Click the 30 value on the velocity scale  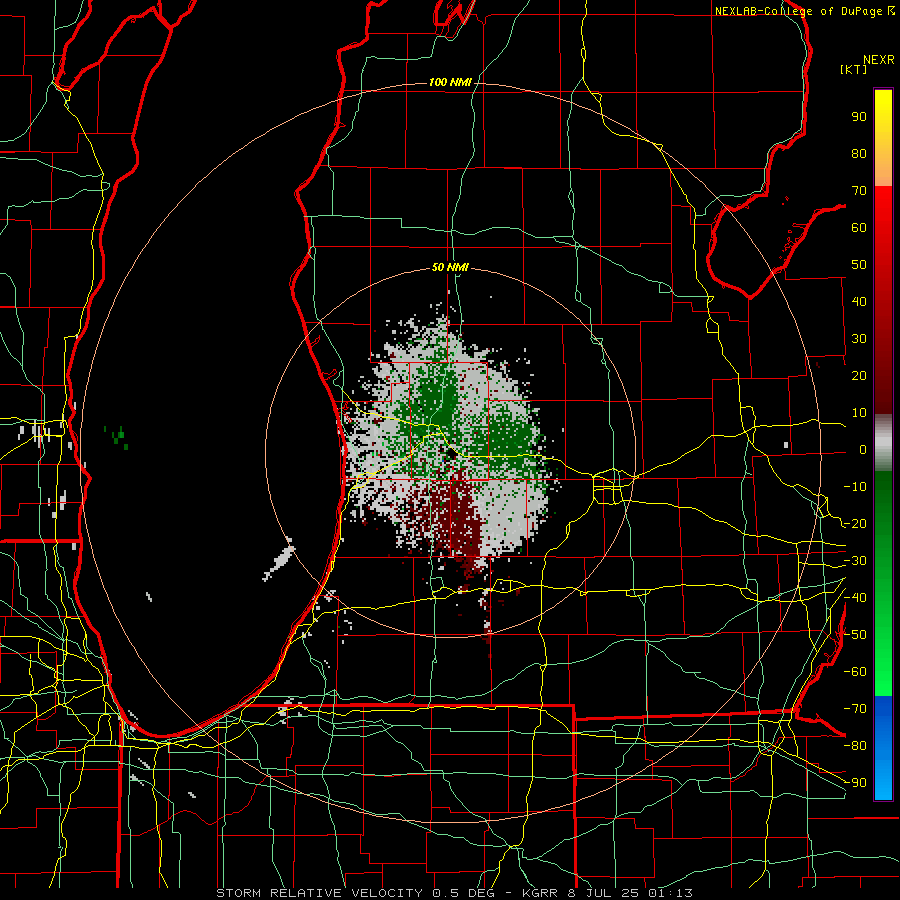(859, 339)
